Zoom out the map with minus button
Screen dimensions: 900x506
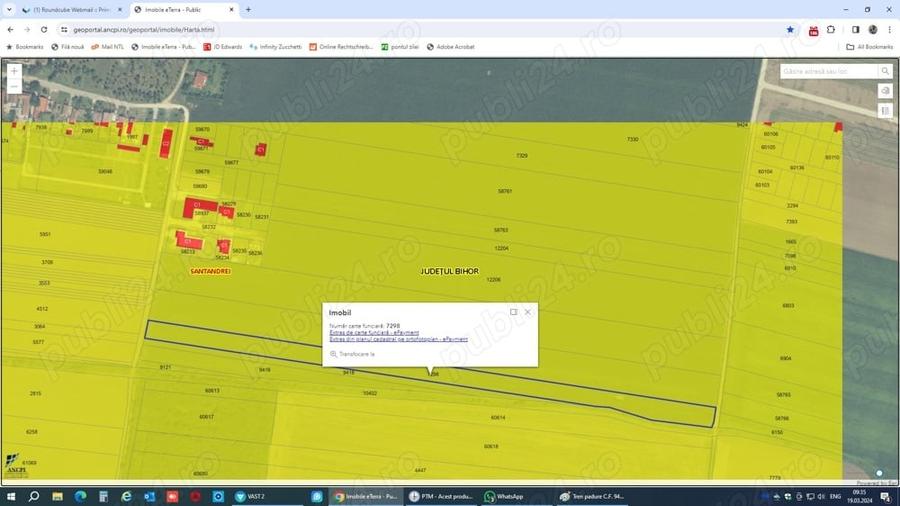[x=14, y=87]
